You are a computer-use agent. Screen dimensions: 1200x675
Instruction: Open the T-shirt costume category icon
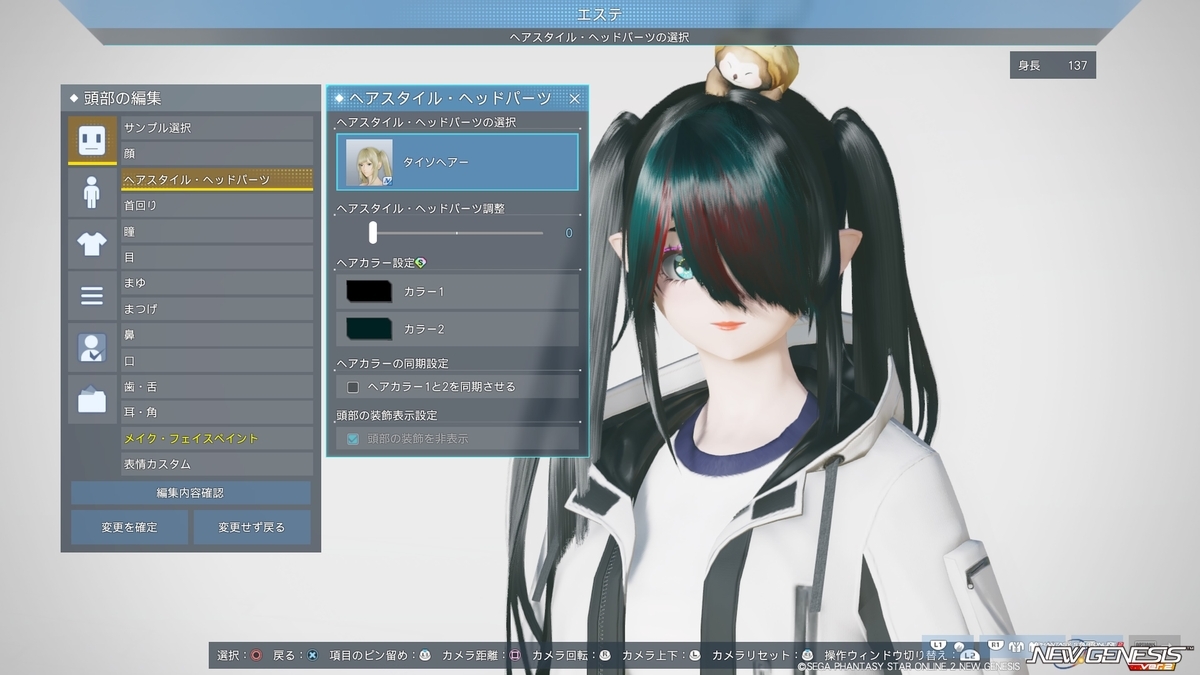92,244
